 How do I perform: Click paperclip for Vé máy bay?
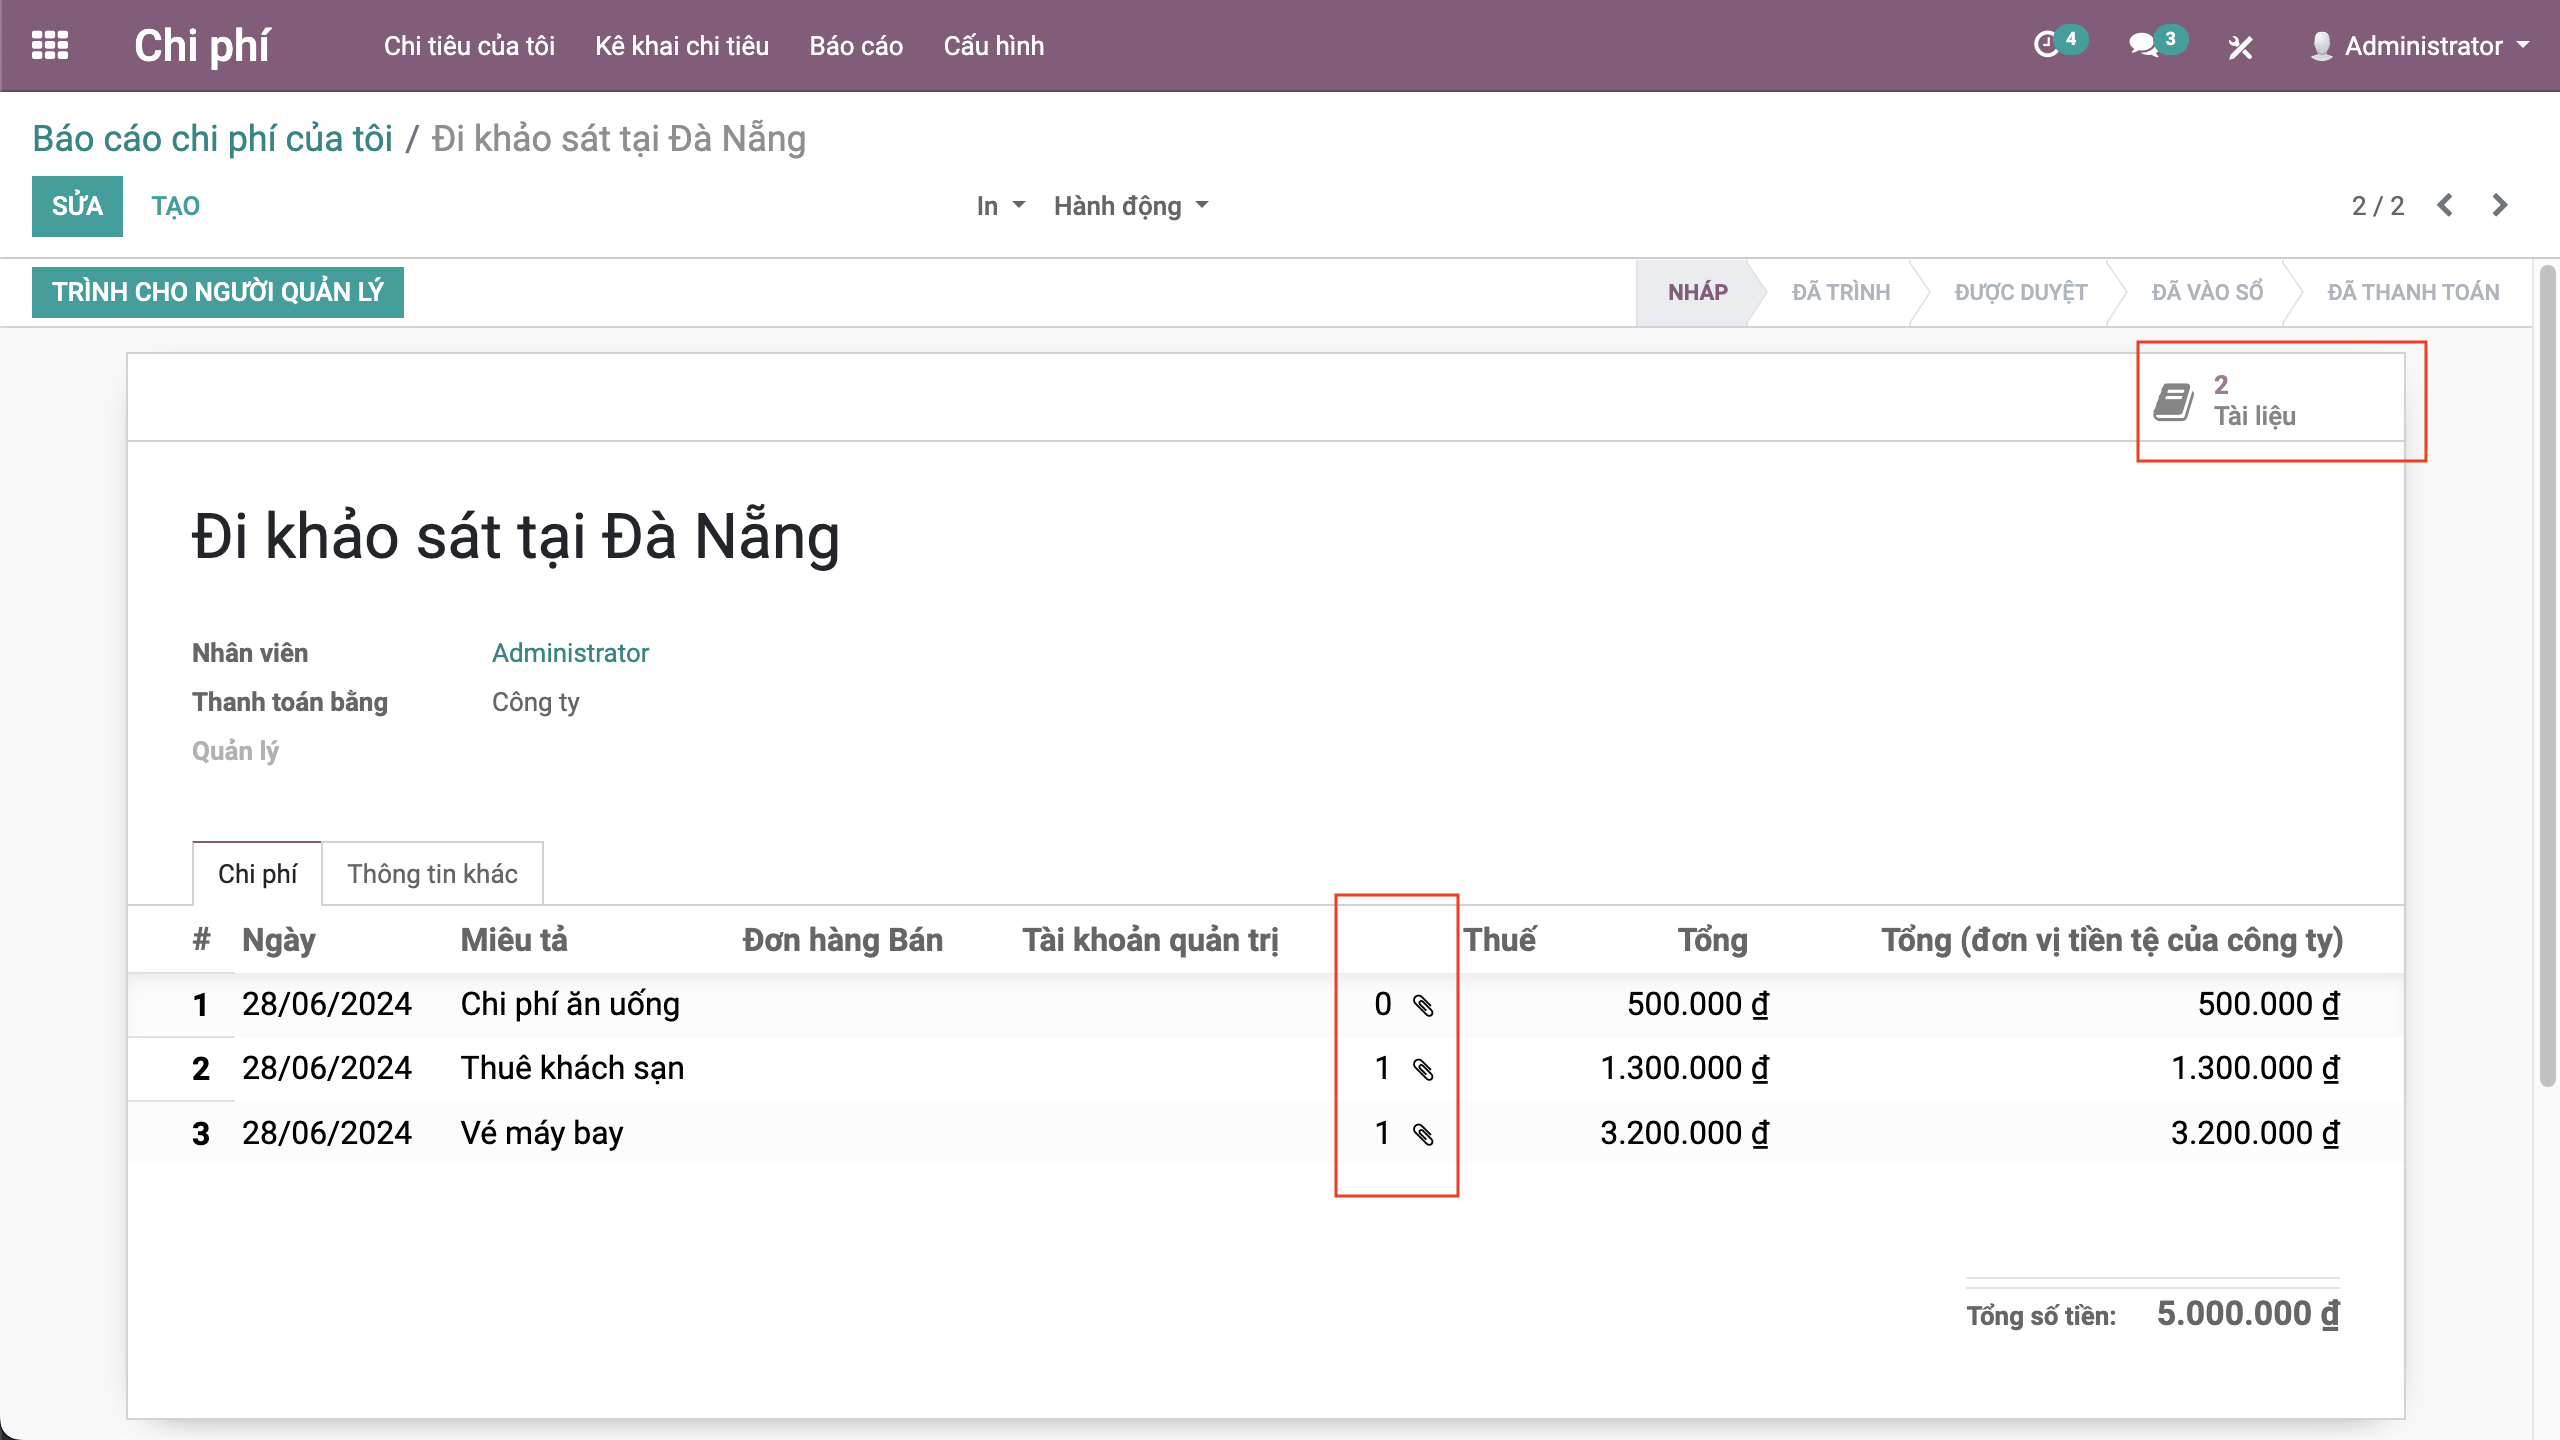coord(1423,1134)
